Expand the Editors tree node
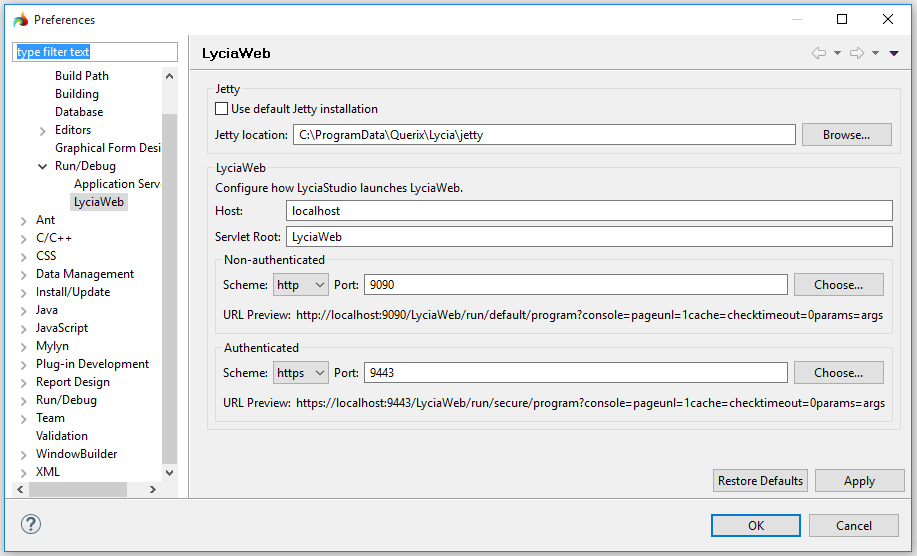Viewport: 917px width, 556px height. 42,130
